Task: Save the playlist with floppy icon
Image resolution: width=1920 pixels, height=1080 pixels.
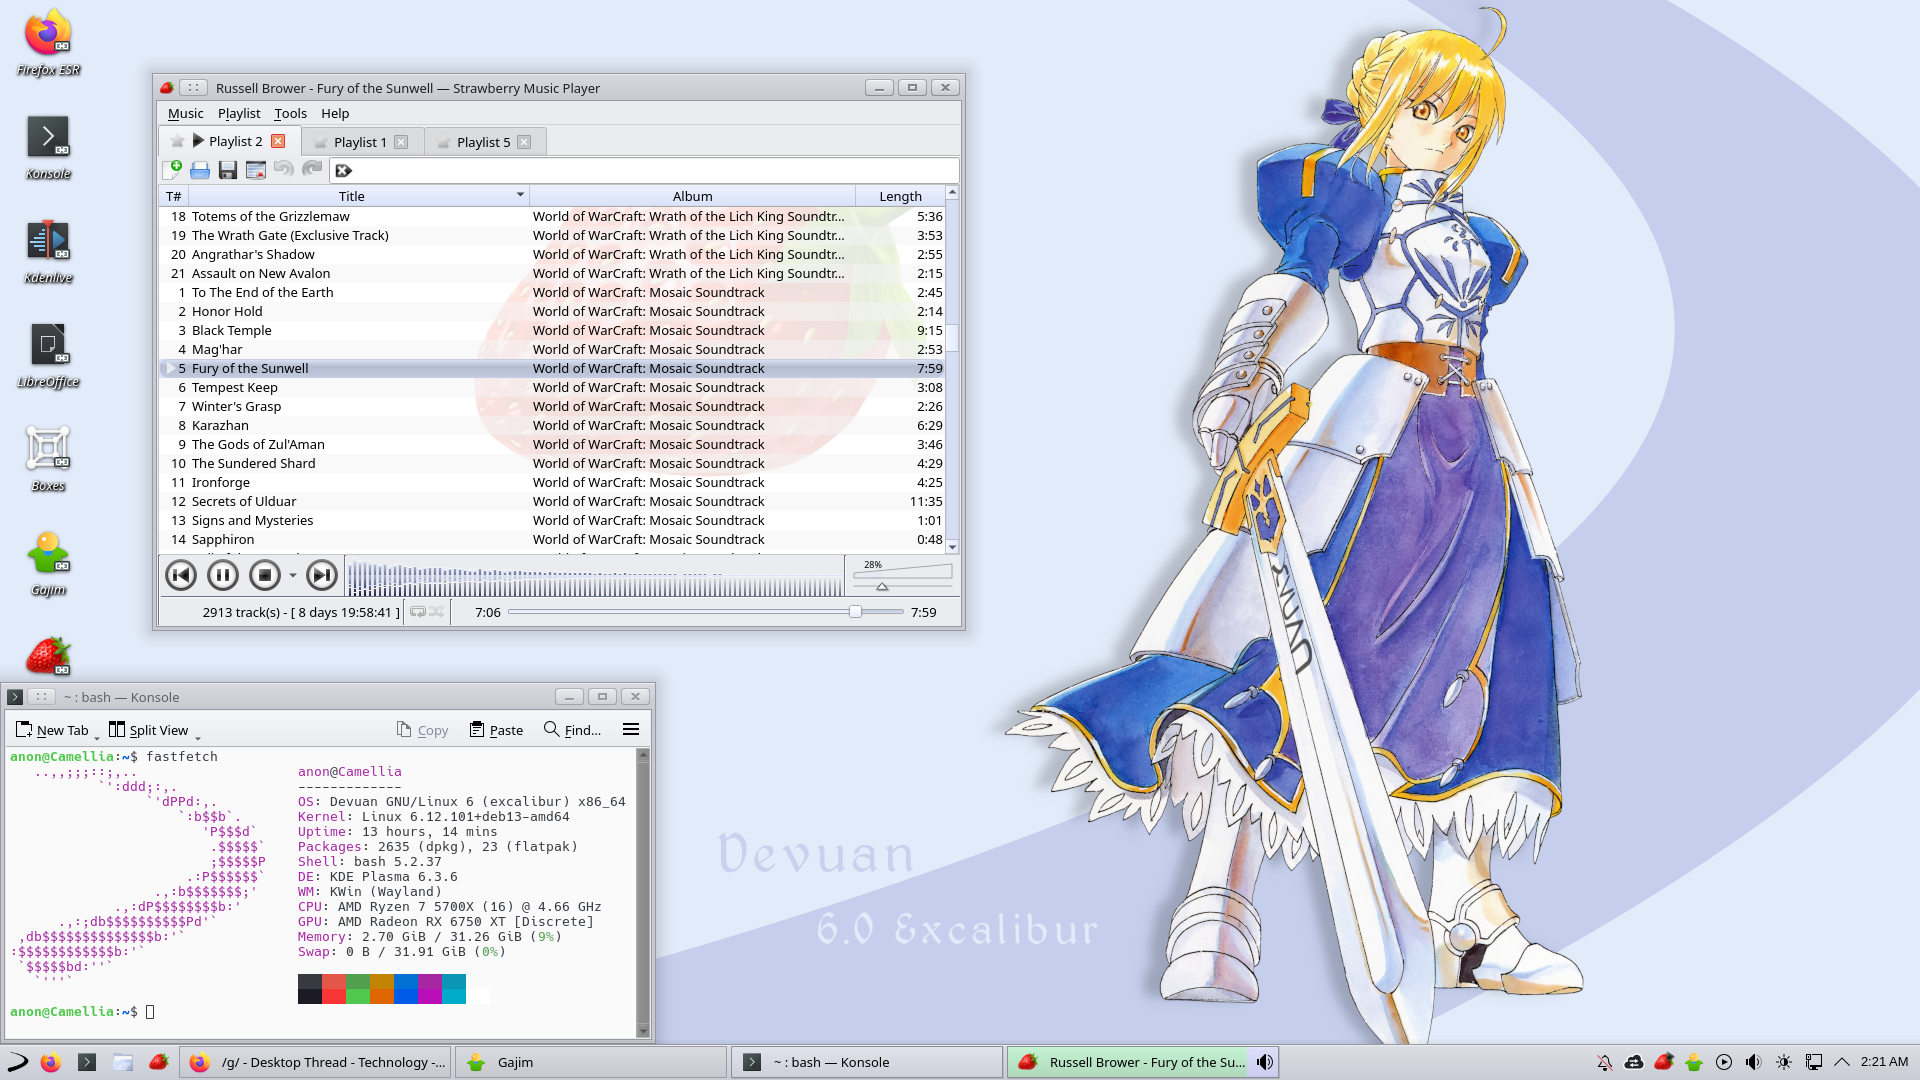Action: coord(228,170)
